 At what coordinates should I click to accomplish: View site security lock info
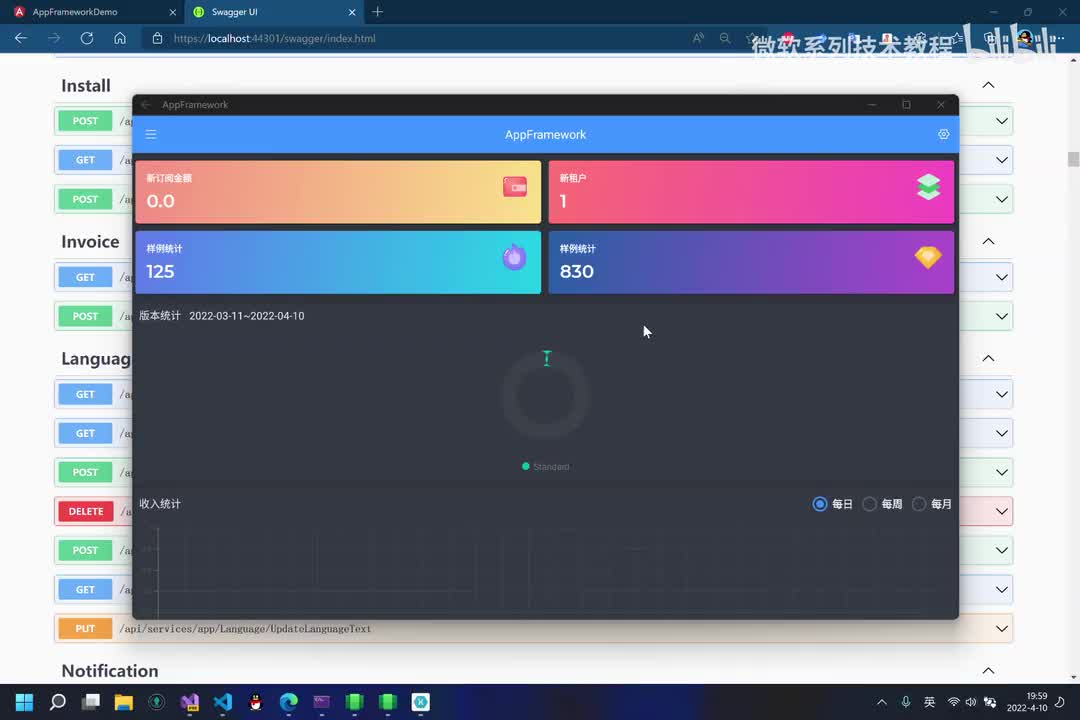click(x=157, y=39)
